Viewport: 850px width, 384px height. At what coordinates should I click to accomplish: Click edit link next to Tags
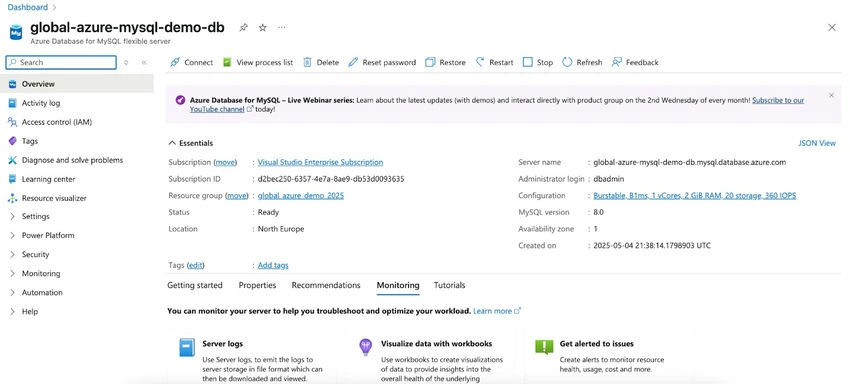pyautogui.click(x=195, y=265)
